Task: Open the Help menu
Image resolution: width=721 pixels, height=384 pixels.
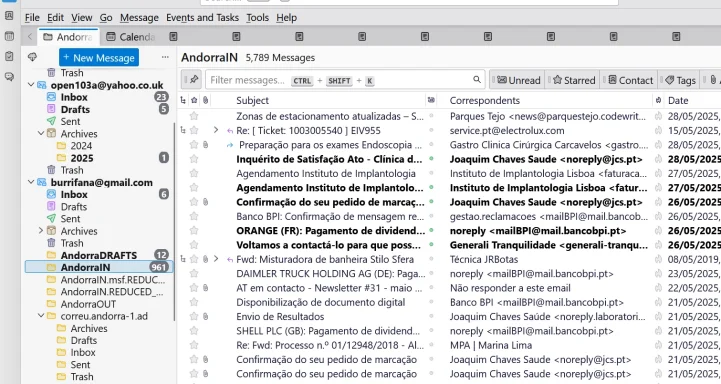Action: [286, 18]
